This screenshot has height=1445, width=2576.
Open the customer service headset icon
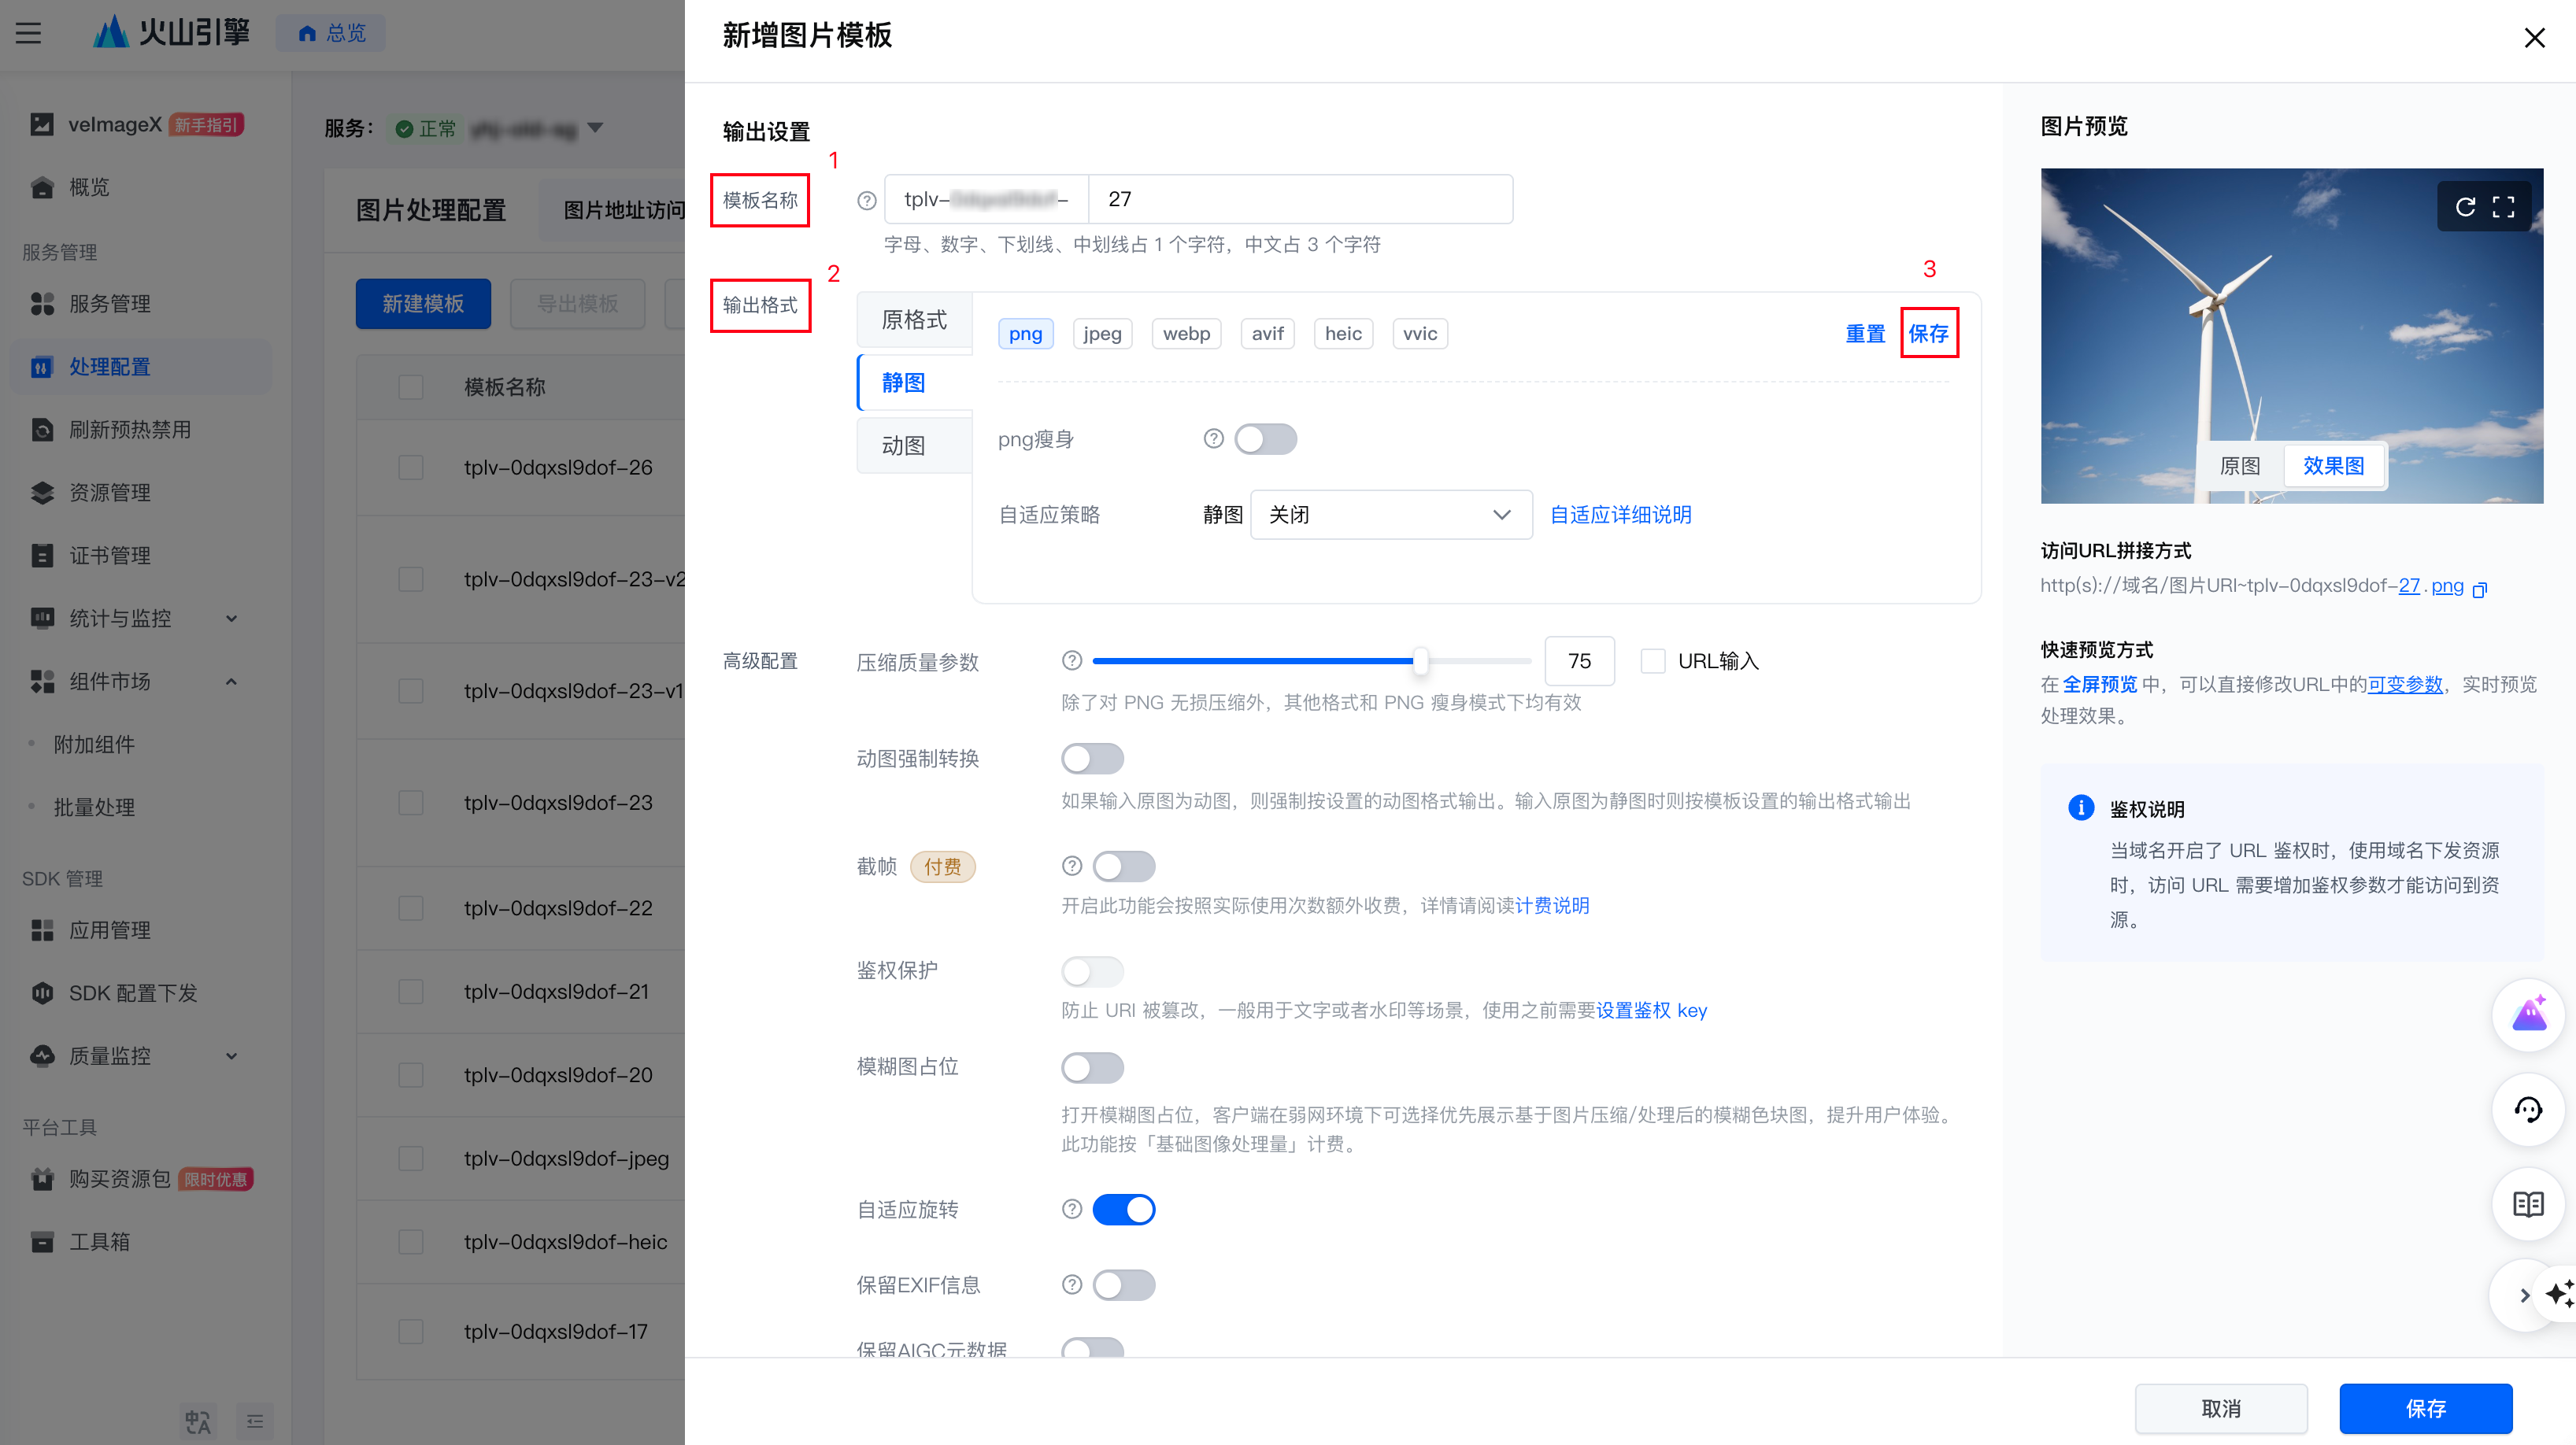click(2527, 1109)
